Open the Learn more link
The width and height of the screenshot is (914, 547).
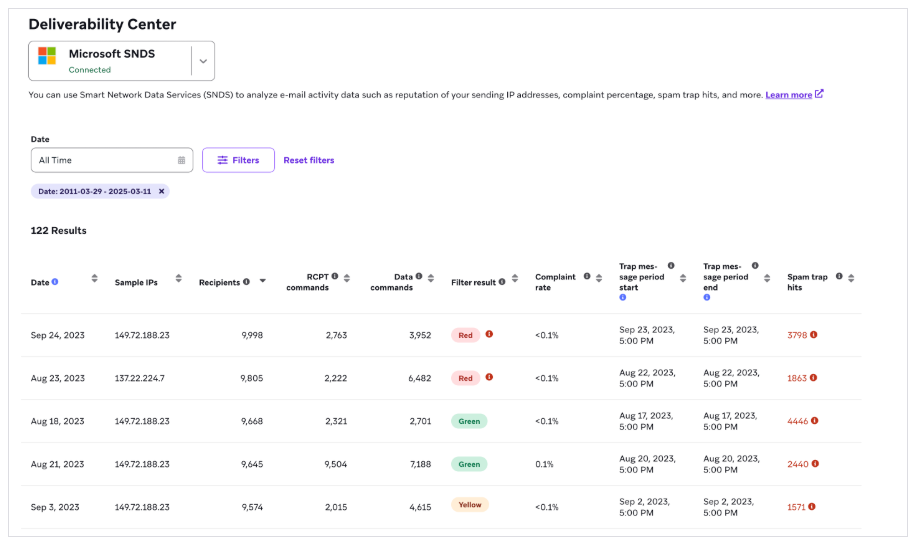(788, 95)
